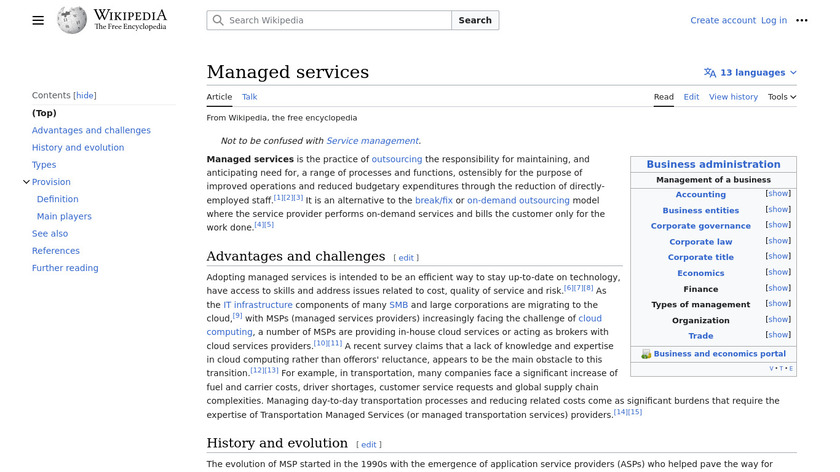Hide the Contents sidebar

(85, 96)
